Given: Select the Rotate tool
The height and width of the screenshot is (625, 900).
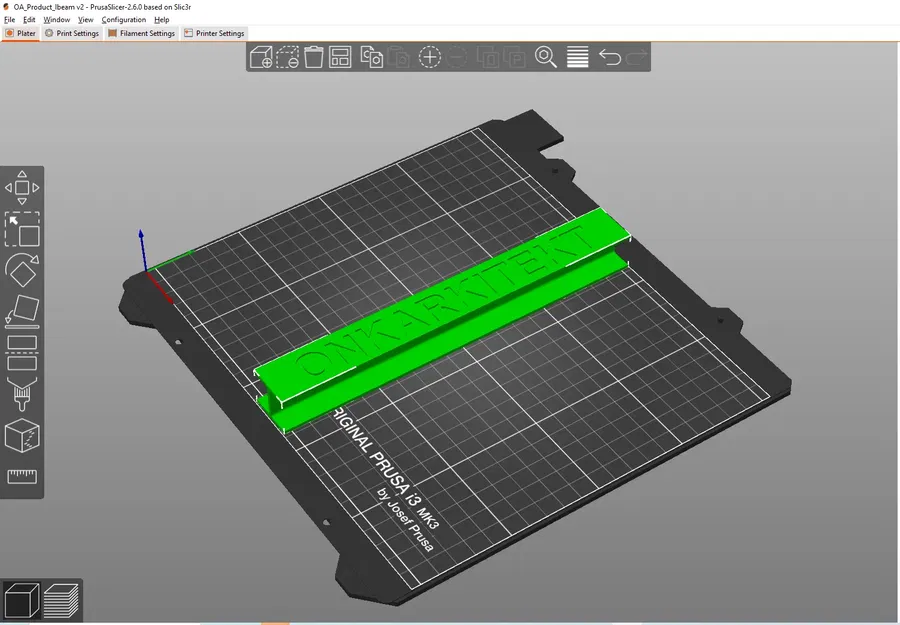Looking at the screenshot, I should [22, 270].
